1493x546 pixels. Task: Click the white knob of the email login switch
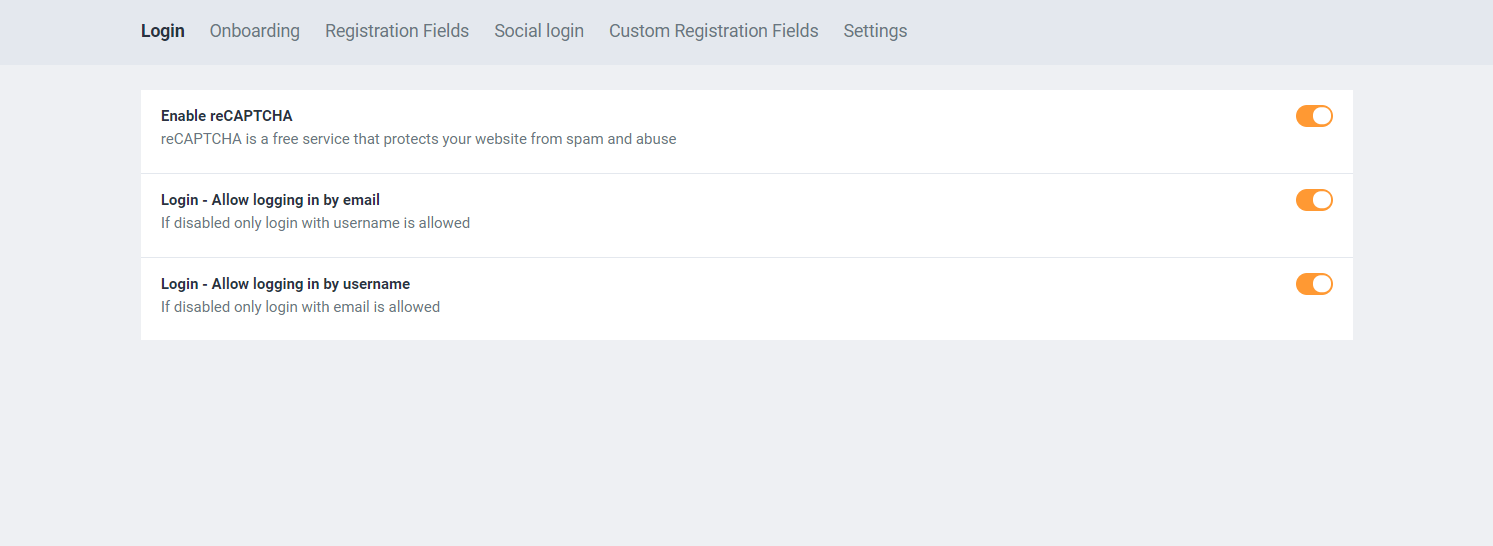tap(1322, 200)
